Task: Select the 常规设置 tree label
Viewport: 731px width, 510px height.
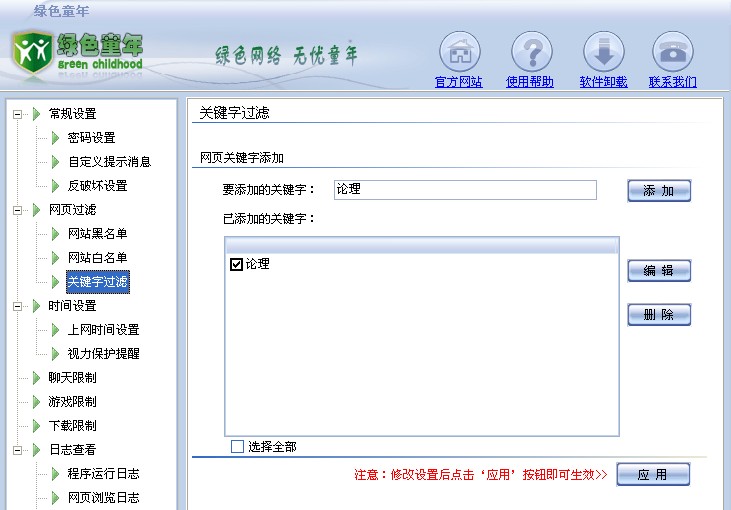Action: click(72, 114)
